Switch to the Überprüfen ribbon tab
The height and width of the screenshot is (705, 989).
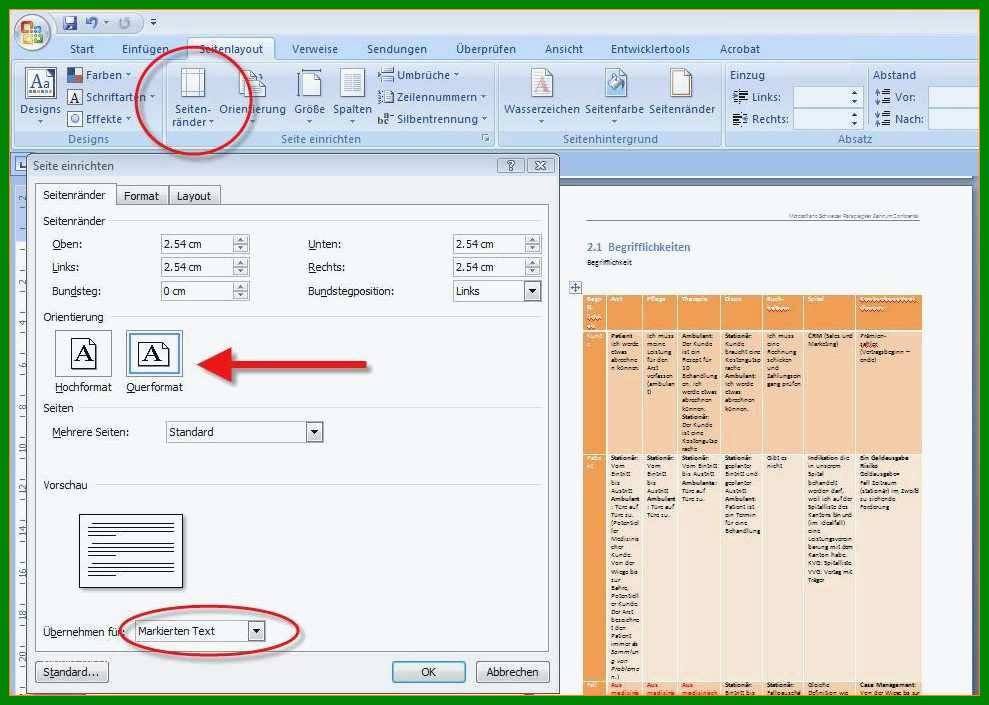click(486, 49)
